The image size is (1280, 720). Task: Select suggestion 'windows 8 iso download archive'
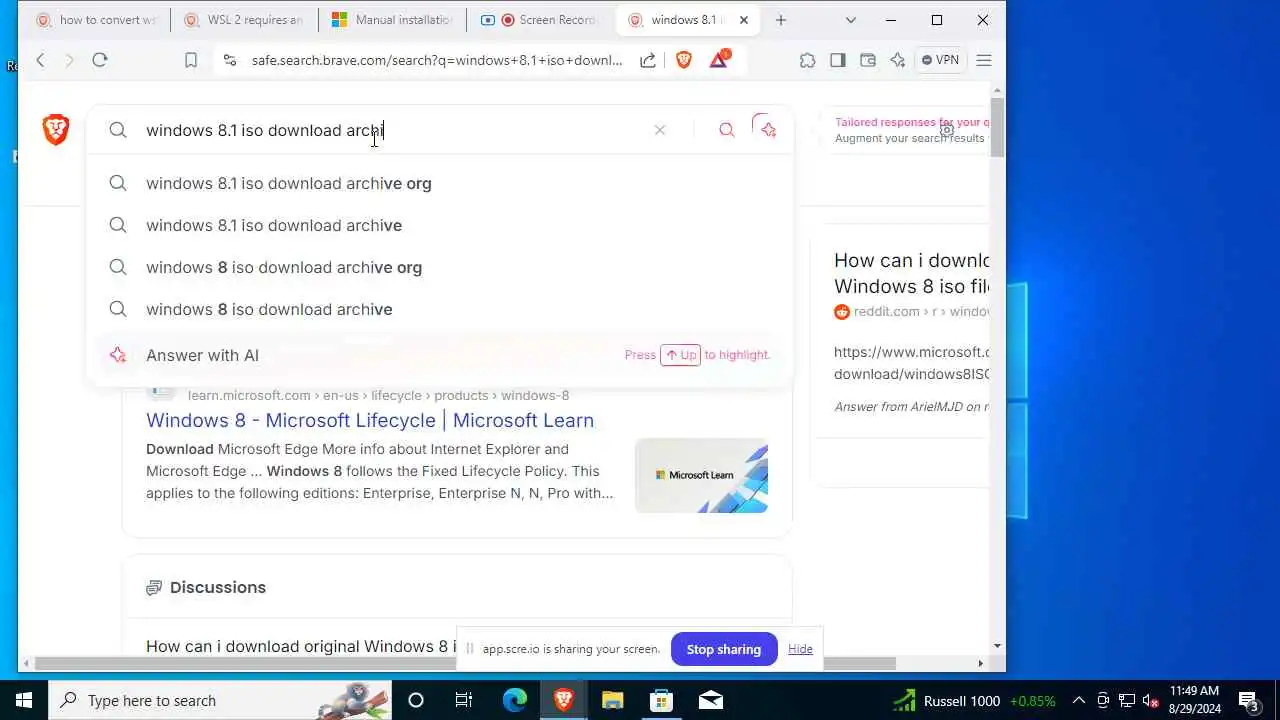440,309
